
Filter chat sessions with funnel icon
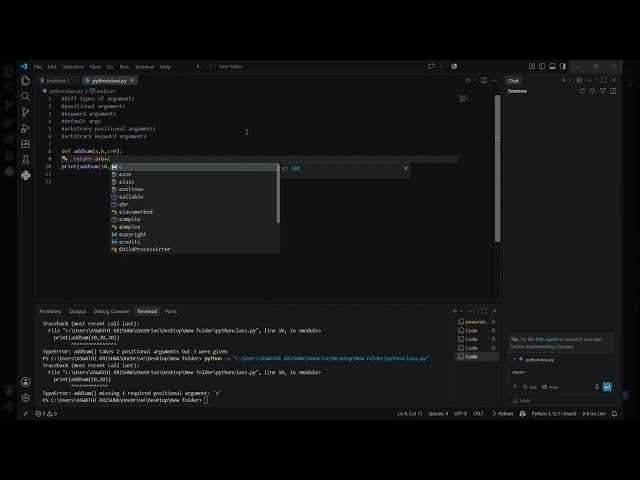coord(603,91)
